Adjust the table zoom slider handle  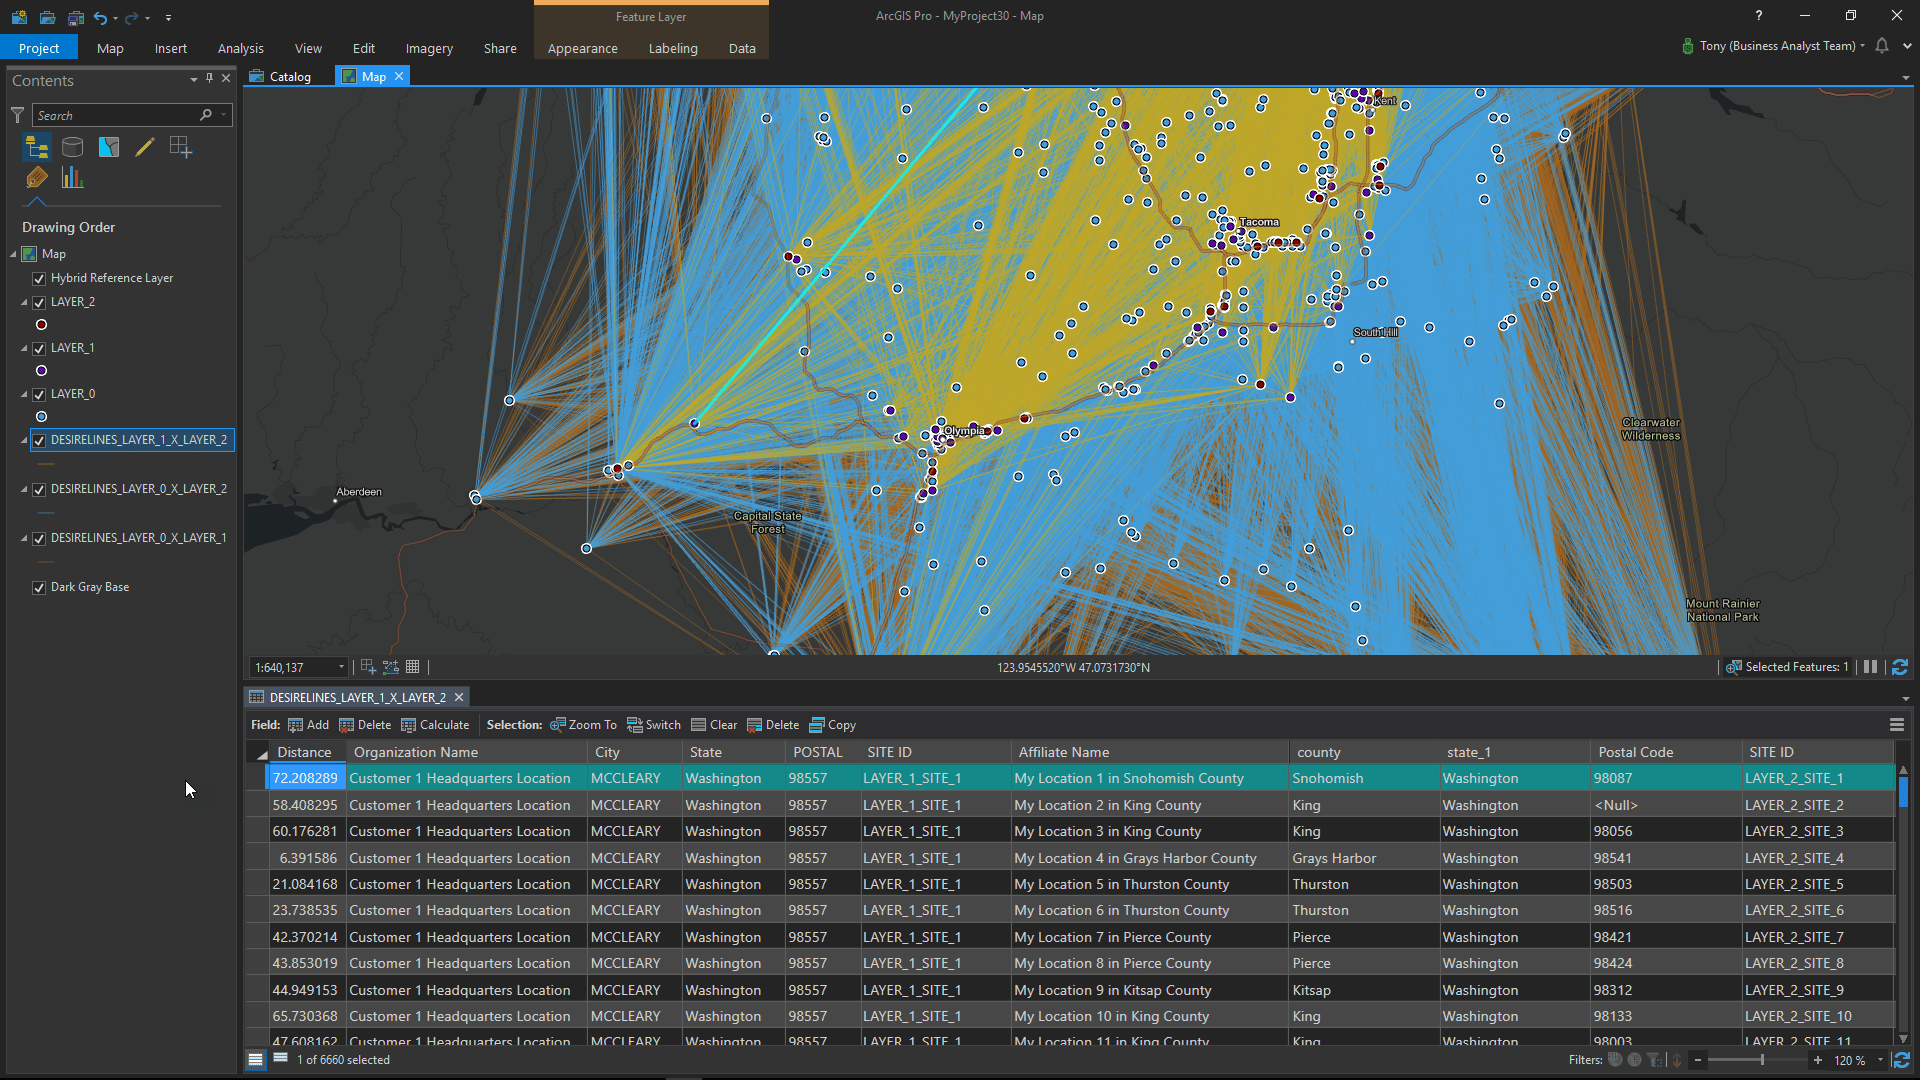pyautogui.click(x=1762, y=1060)
